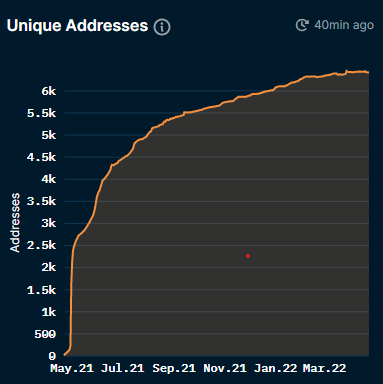Click the '5k' y-axis label

[x=49, y=135]
